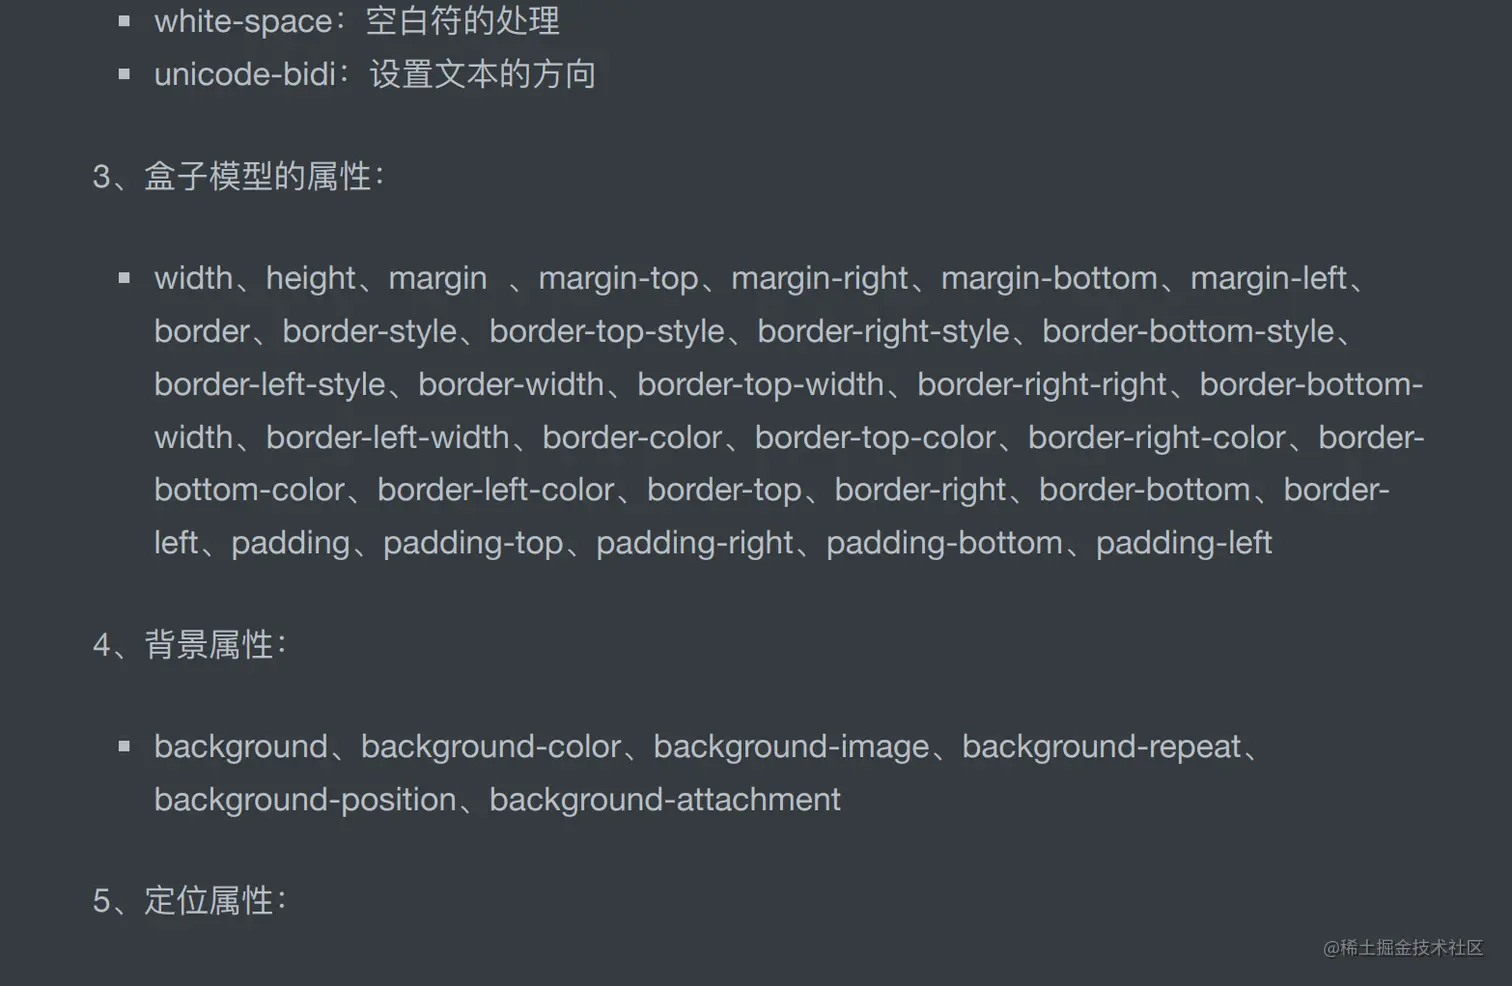Screen dimensions: 1512x986
Task: Click the 'border-left-width' property text
Action: 387,437
